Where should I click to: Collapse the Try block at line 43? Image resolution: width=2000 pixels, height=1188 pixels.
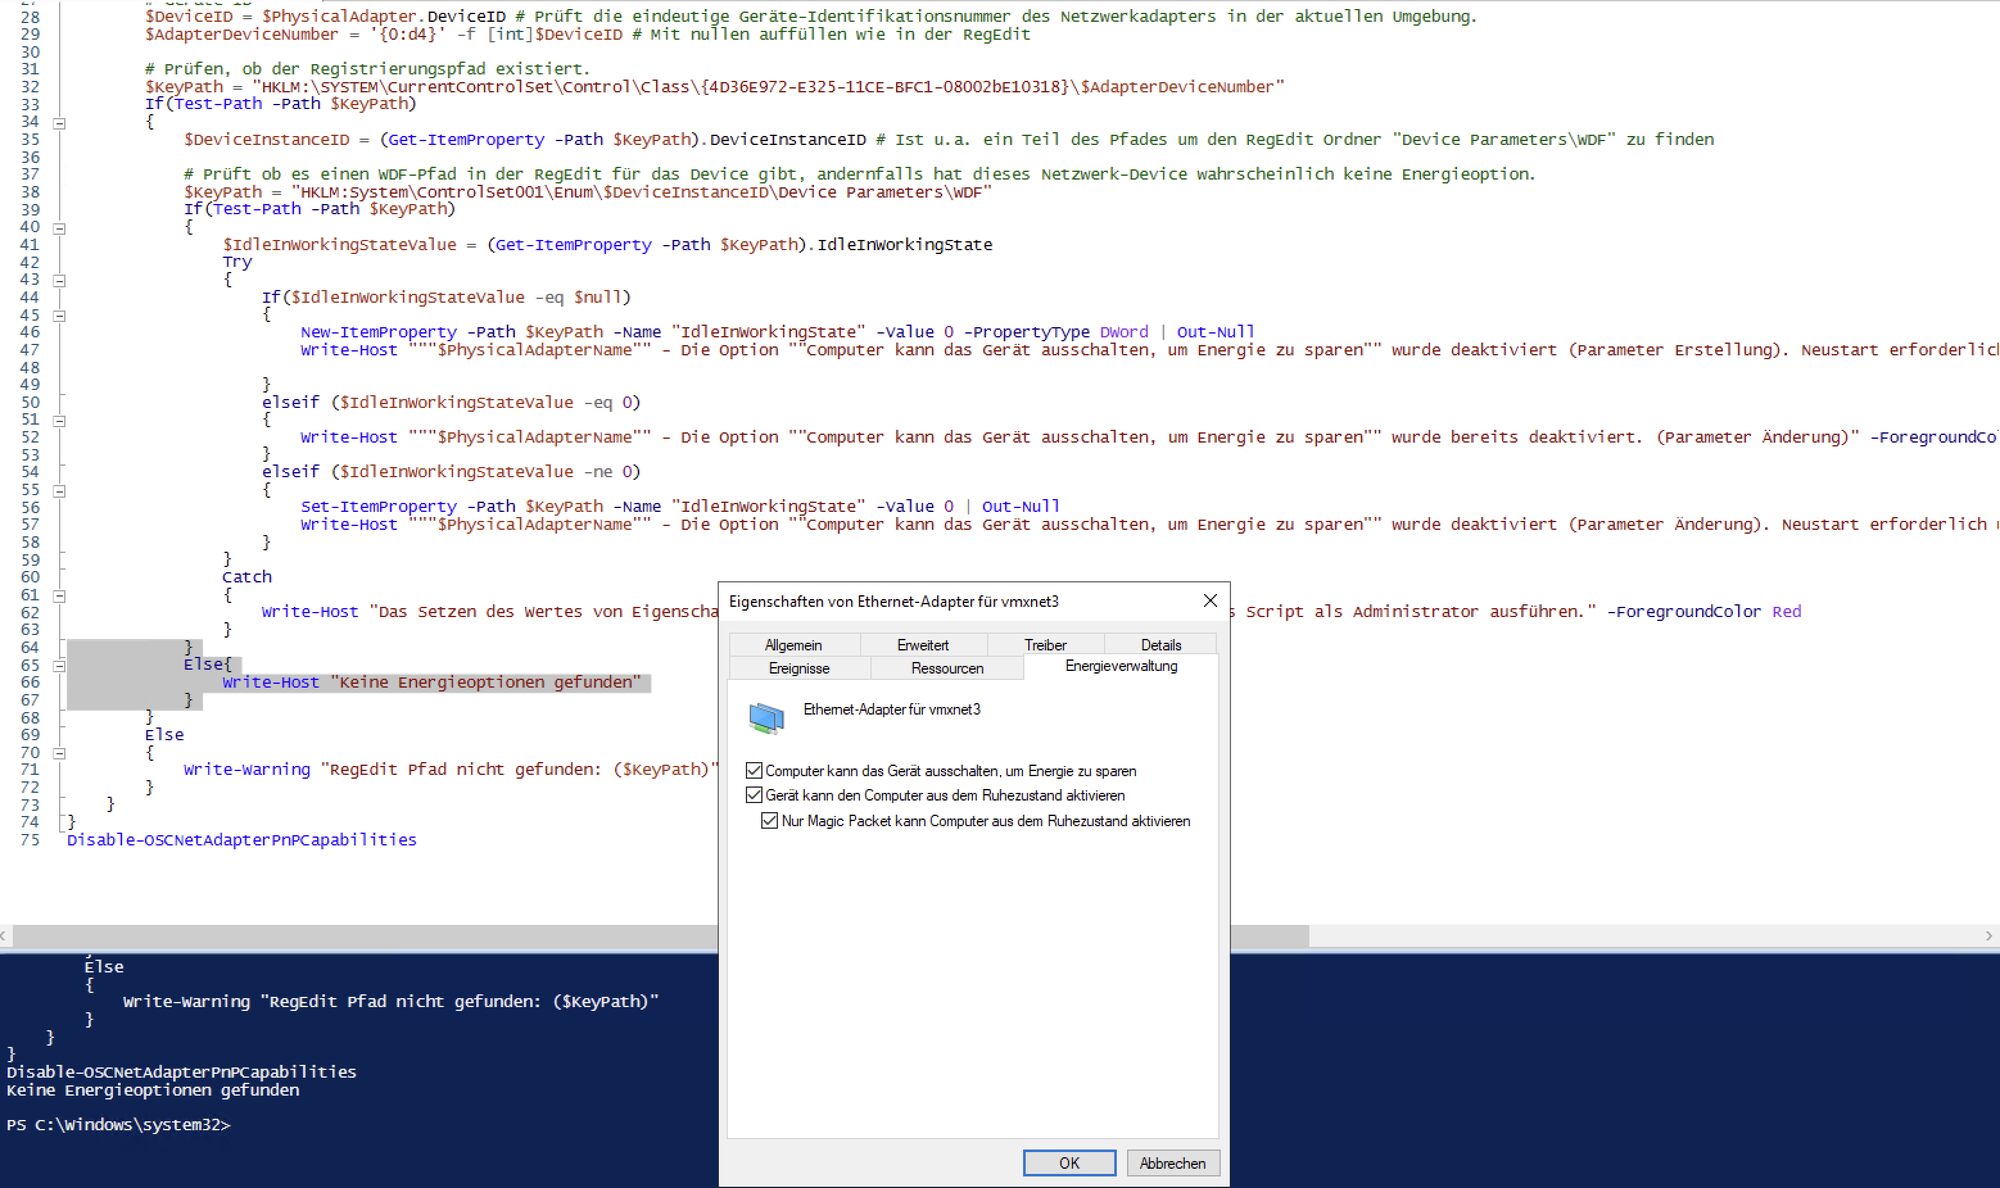click(x=59, y=281)
